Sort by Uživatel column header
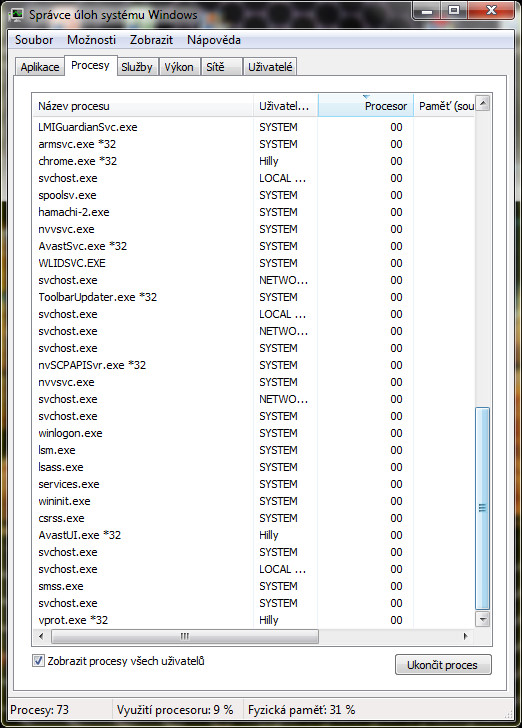Image resolution: width=522 pixels, height=728 pixels. tap(286, 105)
